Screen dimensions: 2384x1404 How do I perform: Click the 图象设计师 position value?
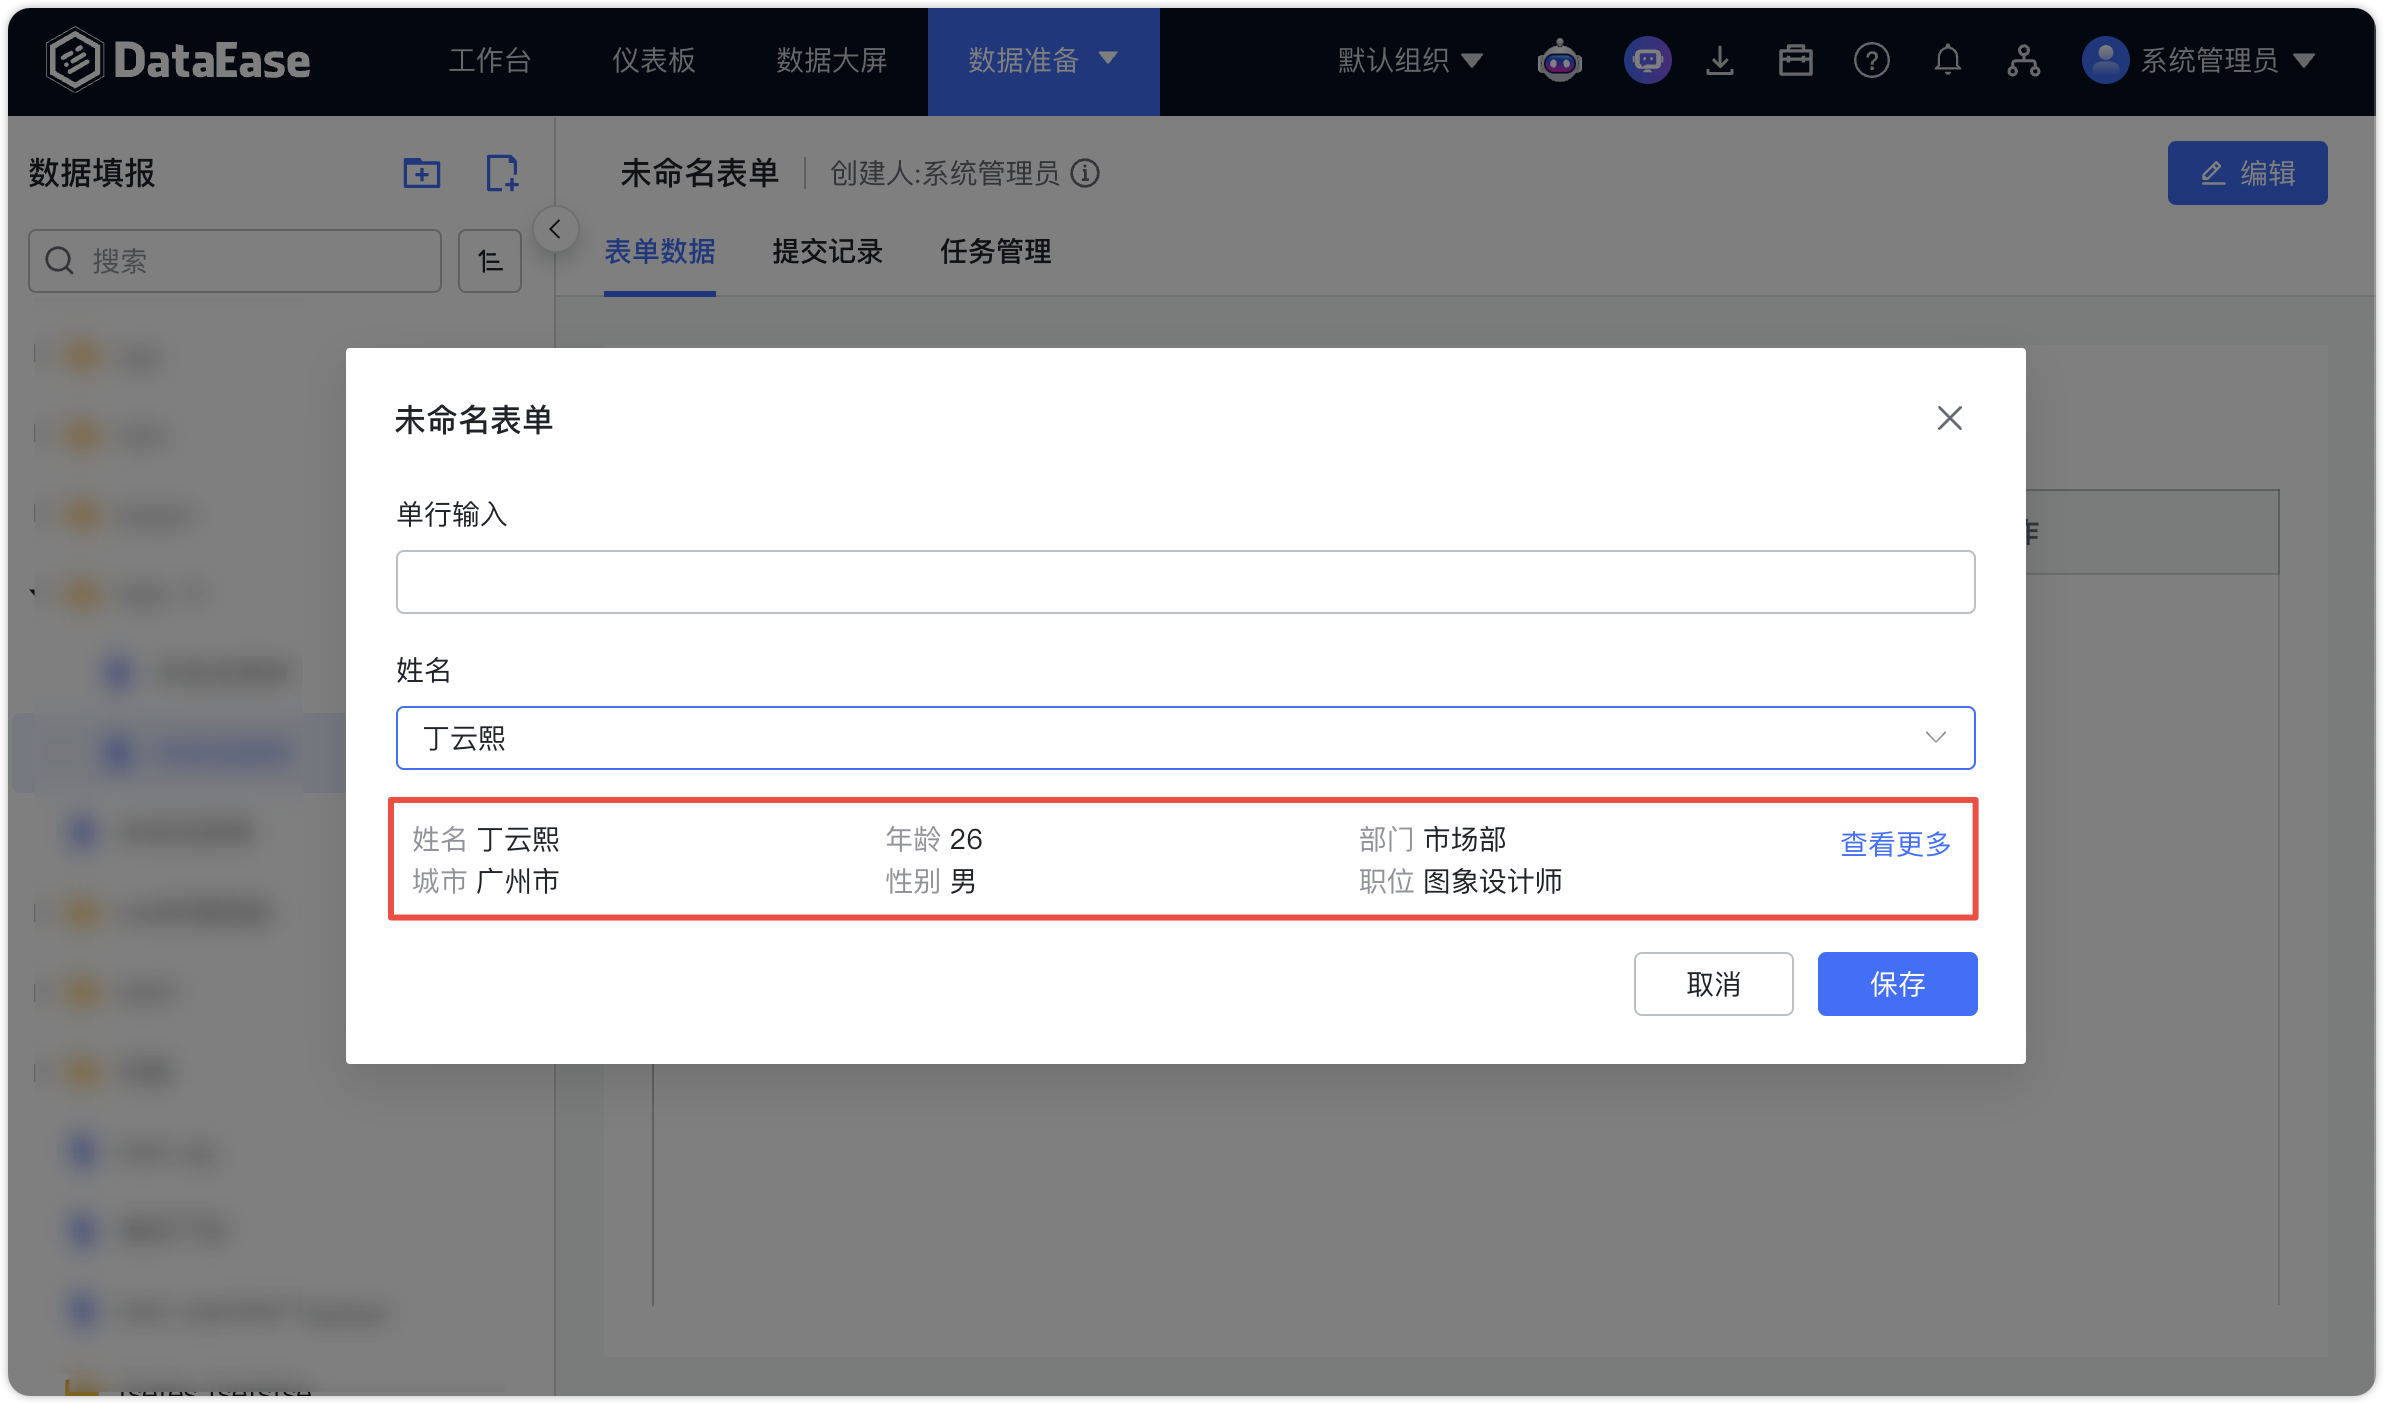click(1493, 881)
